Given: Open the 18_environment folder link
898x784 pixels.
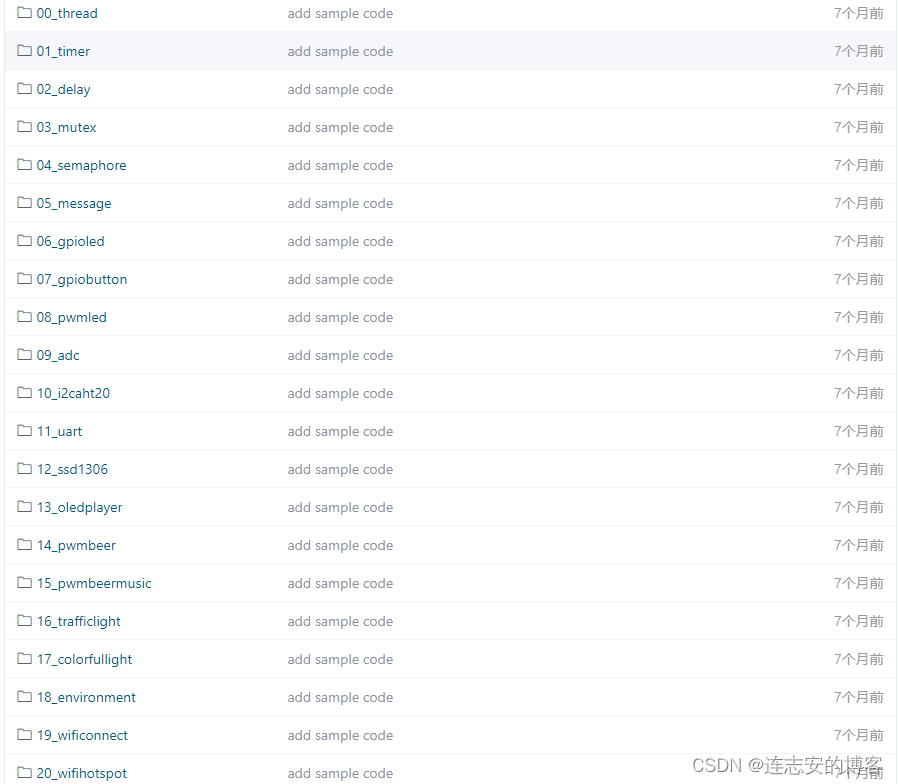Looking at the screenshot, I should click(x=86, y=697).
